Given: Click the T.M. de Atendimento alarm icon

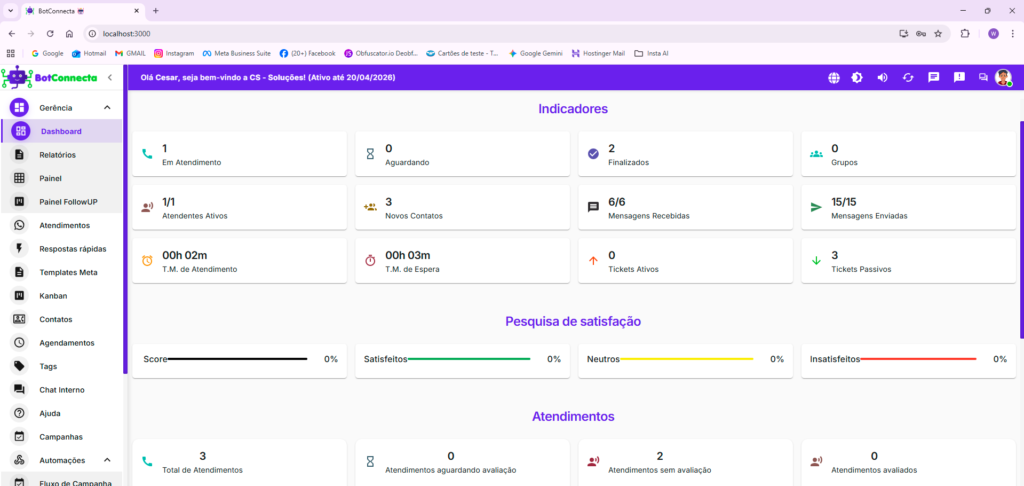Looking at the screenshot, I should tap(147, 261).
